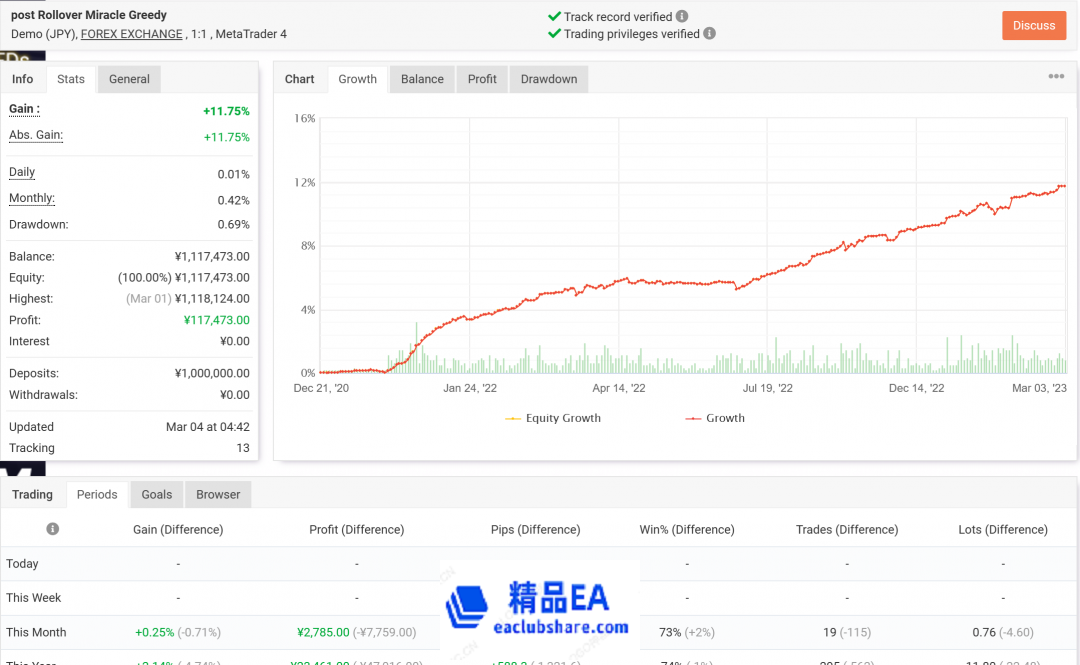The image size is (1080, 665).
Task: Click the Updated Mar 04 at 04:42 value
Action: click(207, 427)
